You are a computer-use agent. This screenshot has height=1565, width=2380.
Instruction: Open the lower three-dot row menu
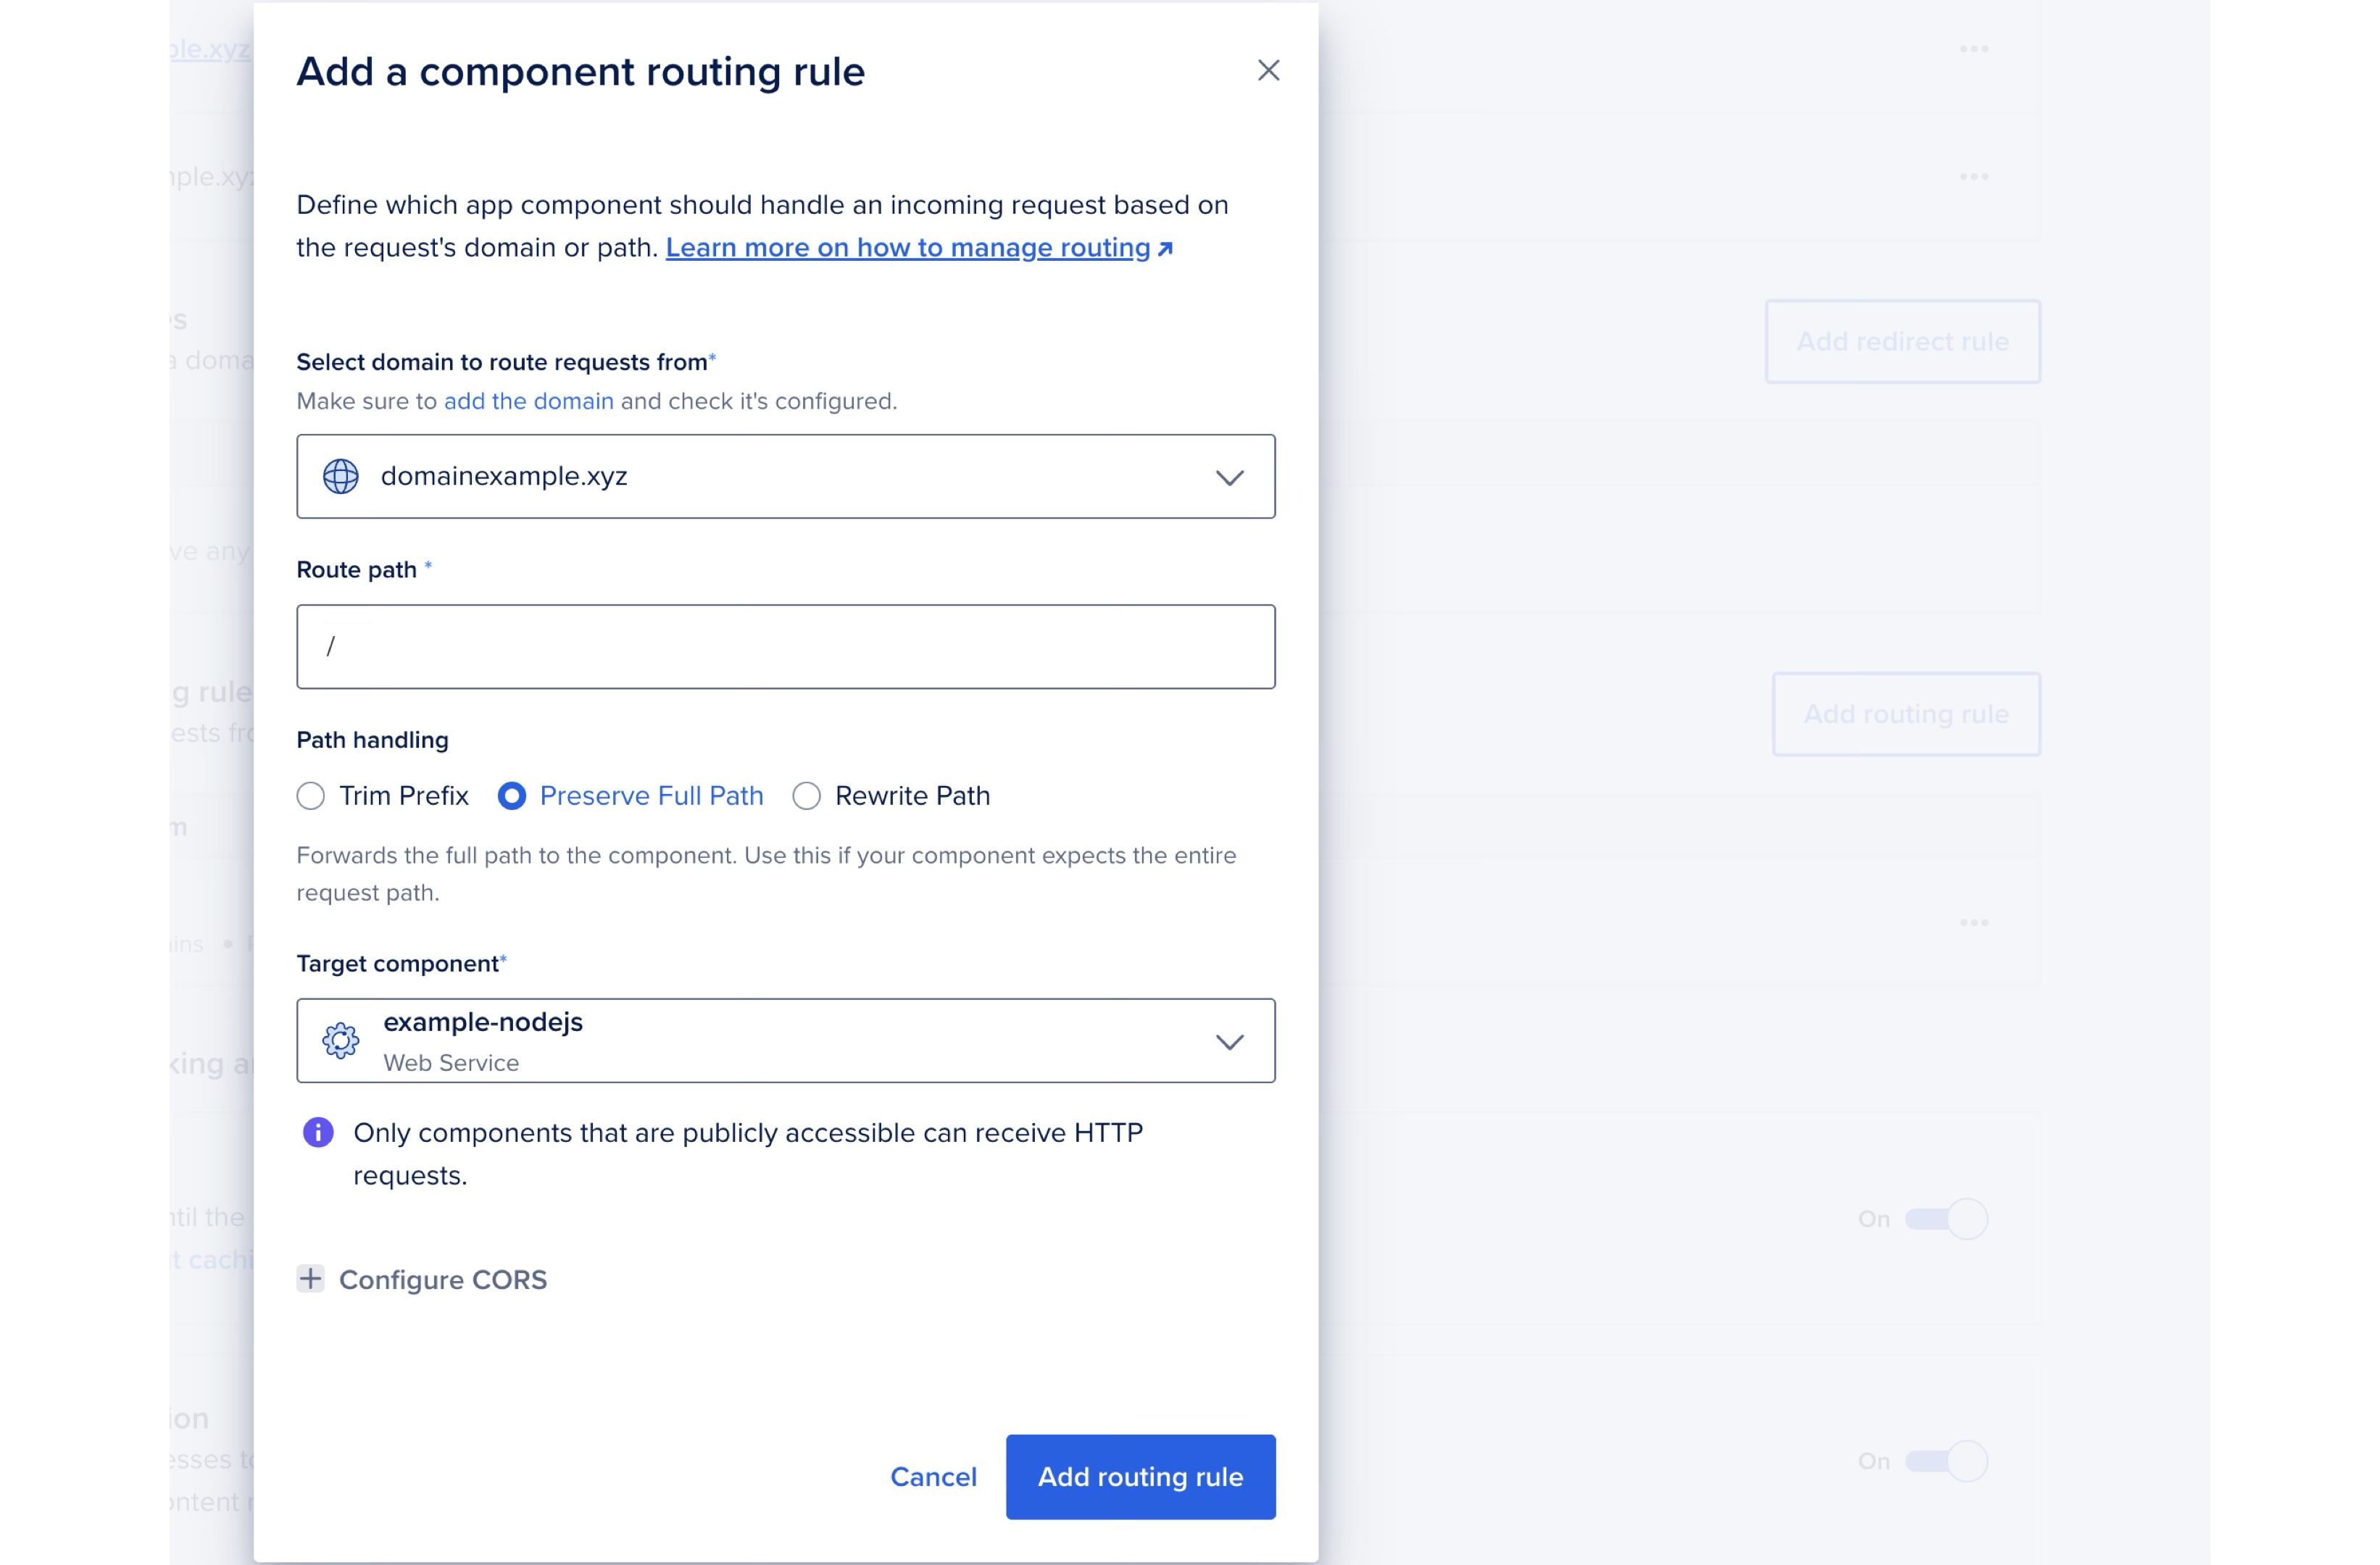[x=1973, y=922]
